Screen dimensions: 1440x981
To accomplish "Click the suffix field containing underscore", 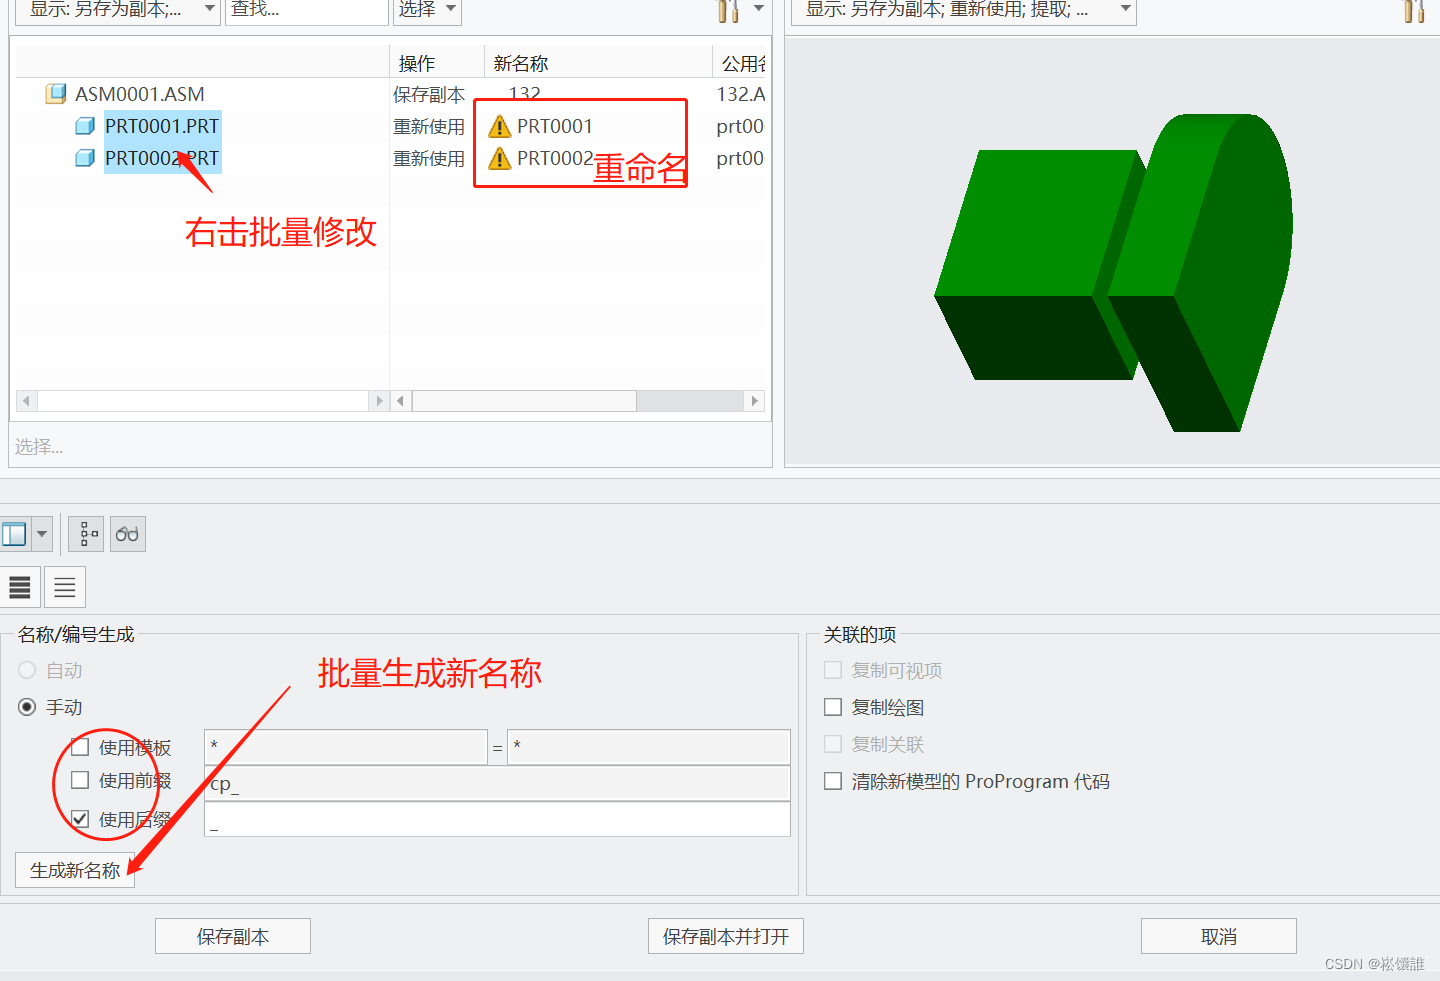I will point(497,819).
